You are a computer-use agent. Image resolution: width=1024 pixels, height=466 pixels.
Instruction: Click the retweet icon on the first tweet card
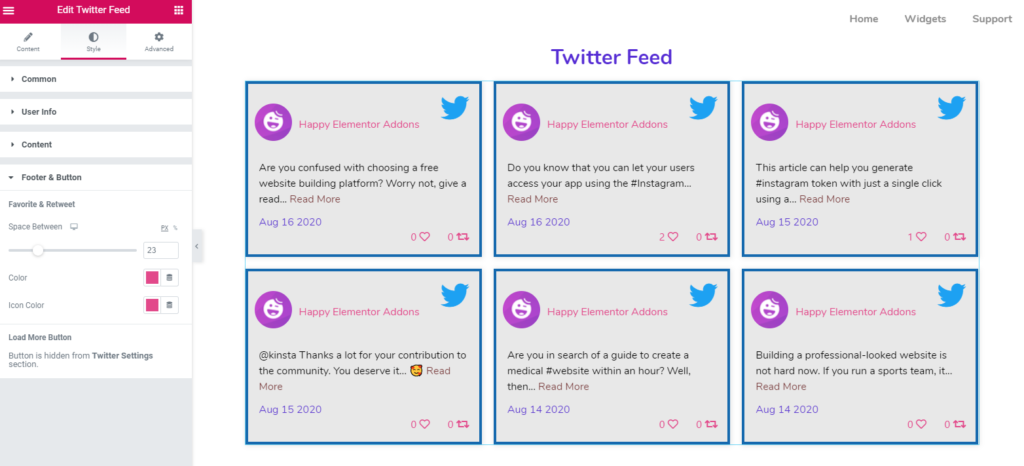click(x=463, y=237)
